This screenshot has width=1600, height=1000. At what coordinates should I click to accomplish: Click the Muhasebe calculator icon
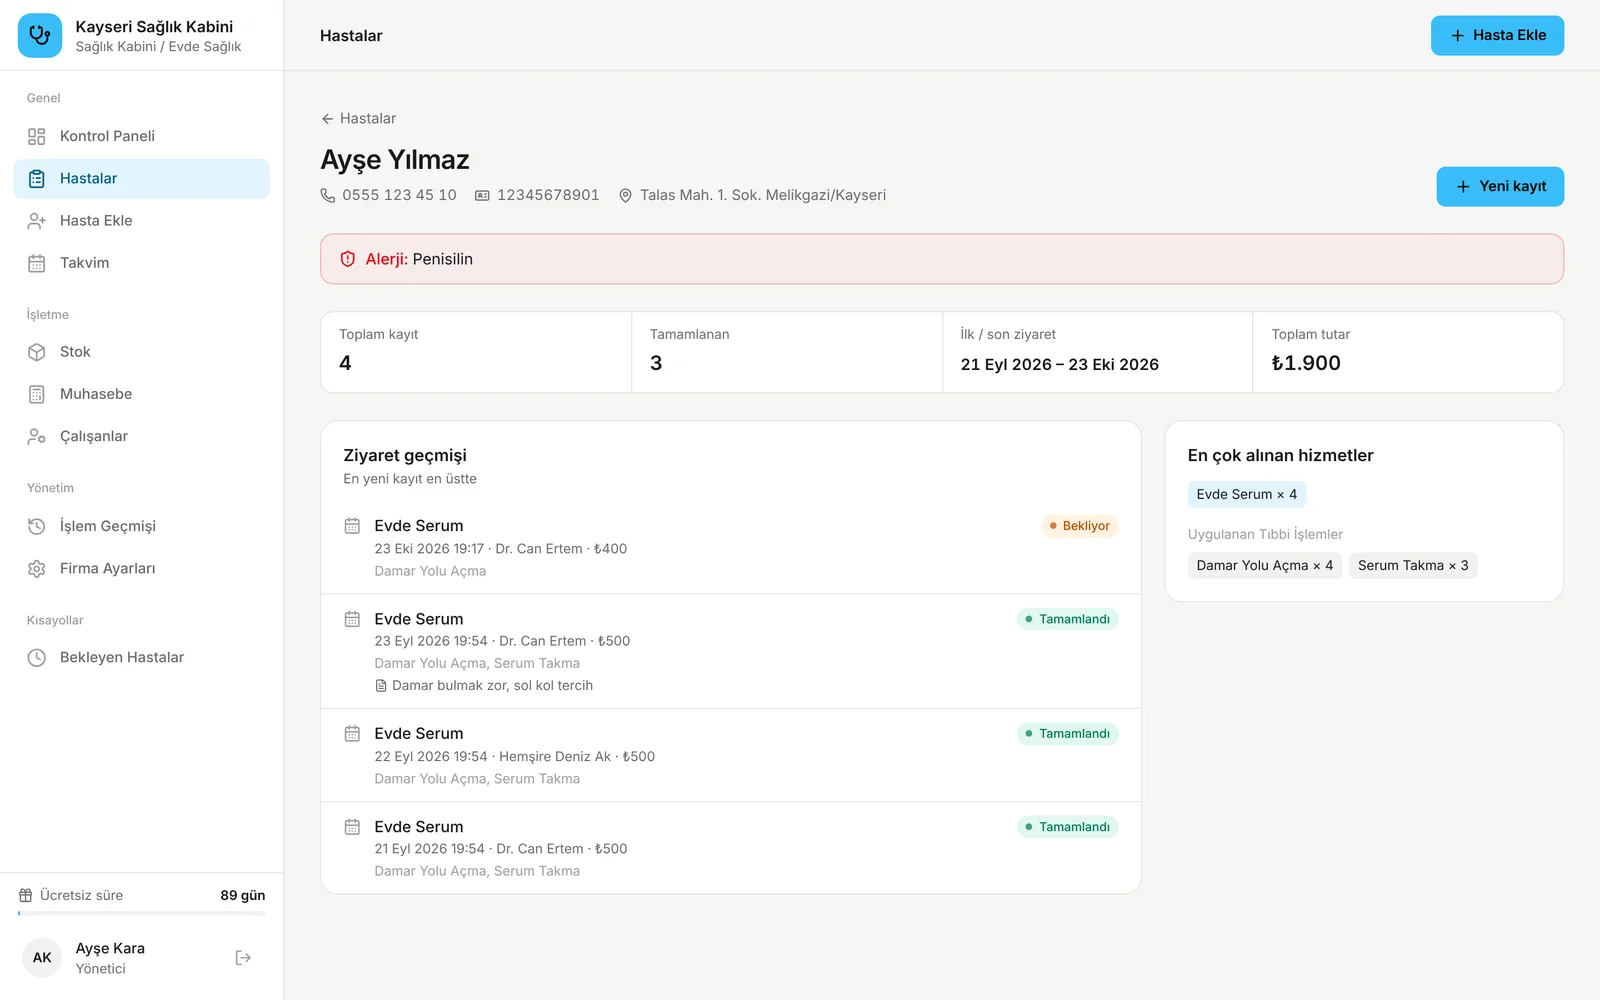click(x=37, y=394)
